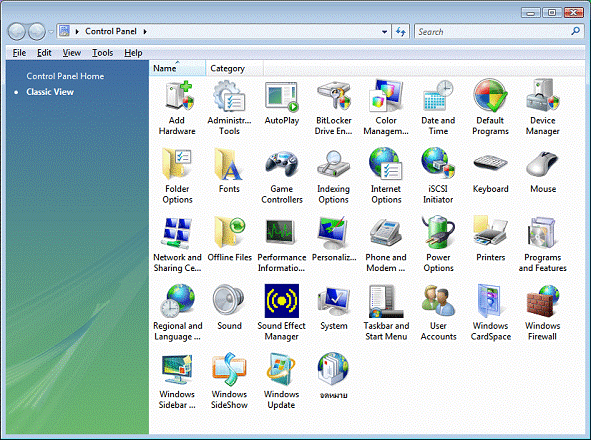Click the Forward navigation button
Screen dimensions: 591x440
[37, 32]
